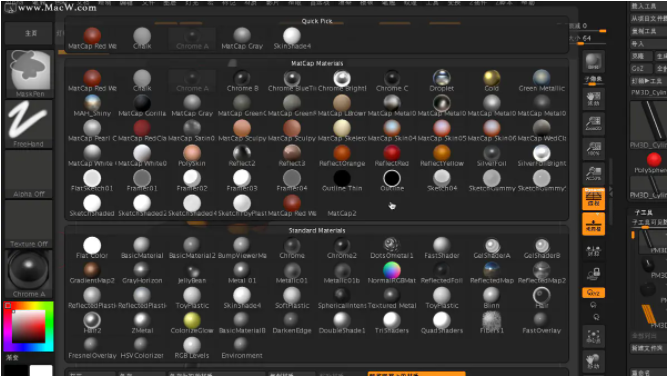Select the Flat Color standard material
Viewport: 667px width, 377px height.
(92, 248)
